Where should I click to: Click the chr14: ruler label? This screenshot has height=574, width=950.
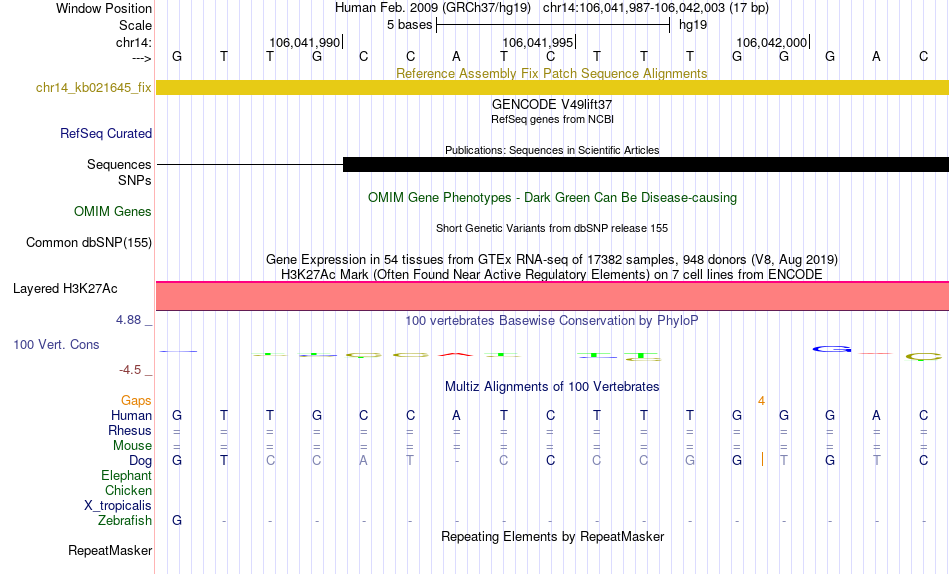click(134, 42)
